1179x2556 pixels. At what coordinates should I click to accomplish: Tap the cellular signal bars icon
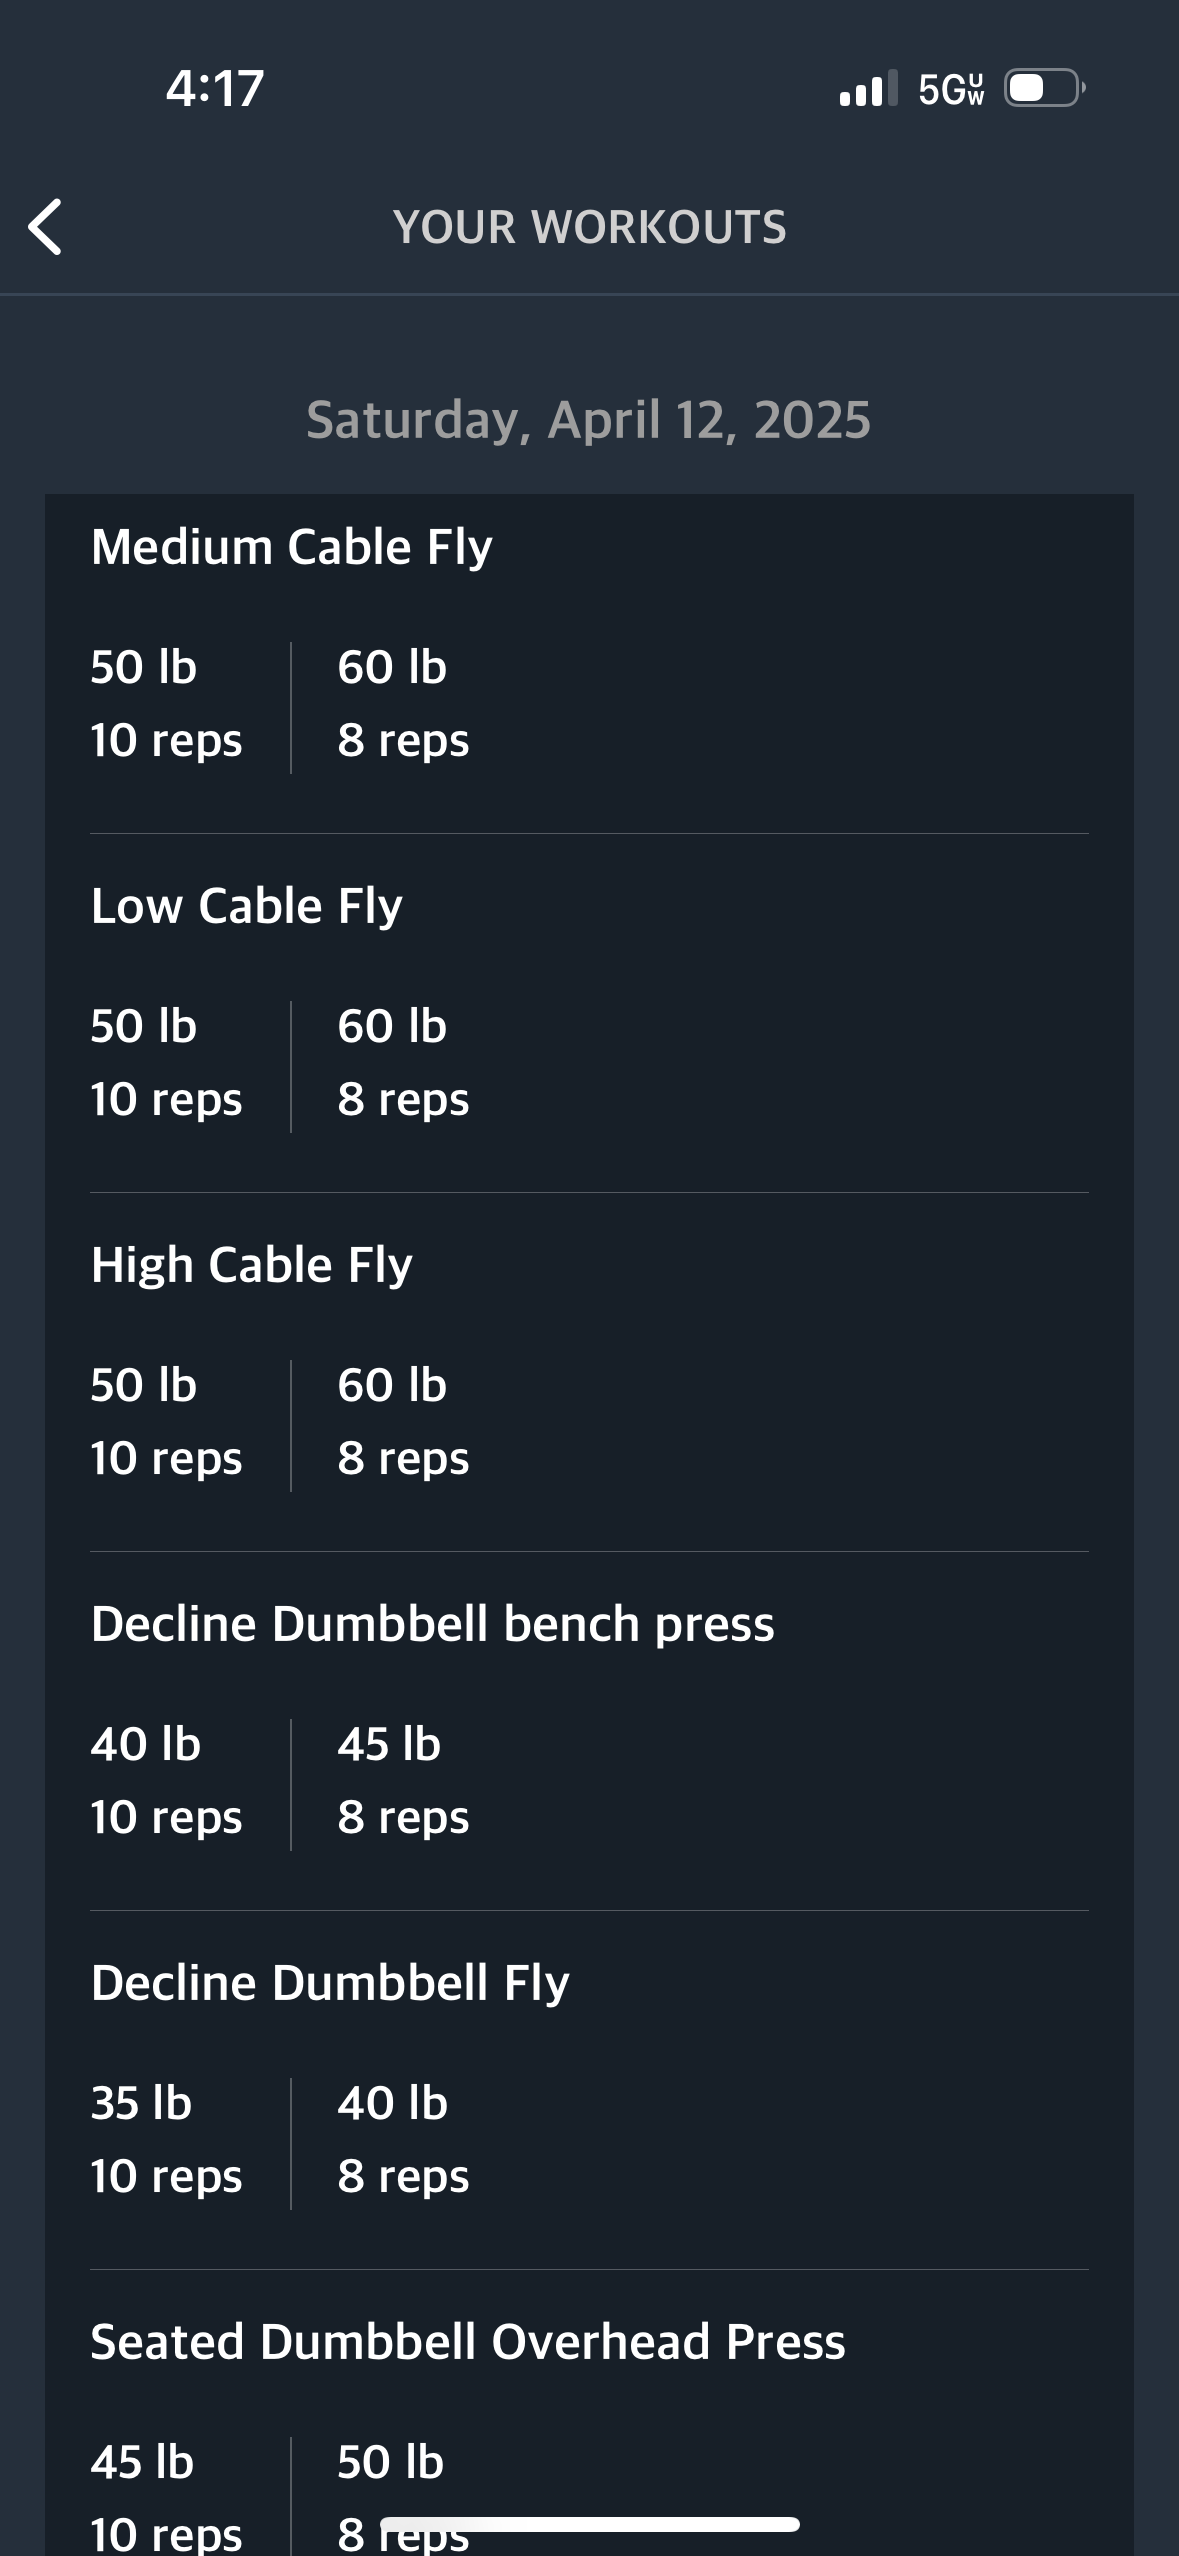(868, 88)
